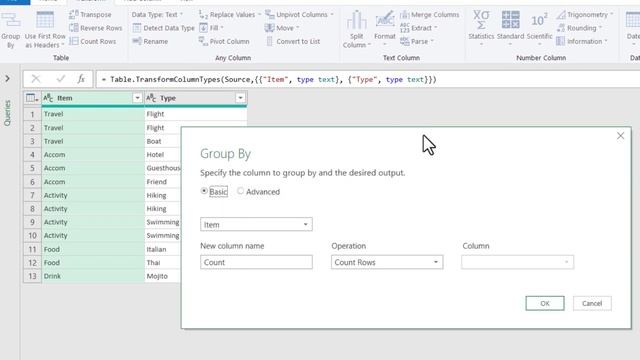Click OK in Group By dialog
The image size is (640, 360).
(x=545, y=303)
